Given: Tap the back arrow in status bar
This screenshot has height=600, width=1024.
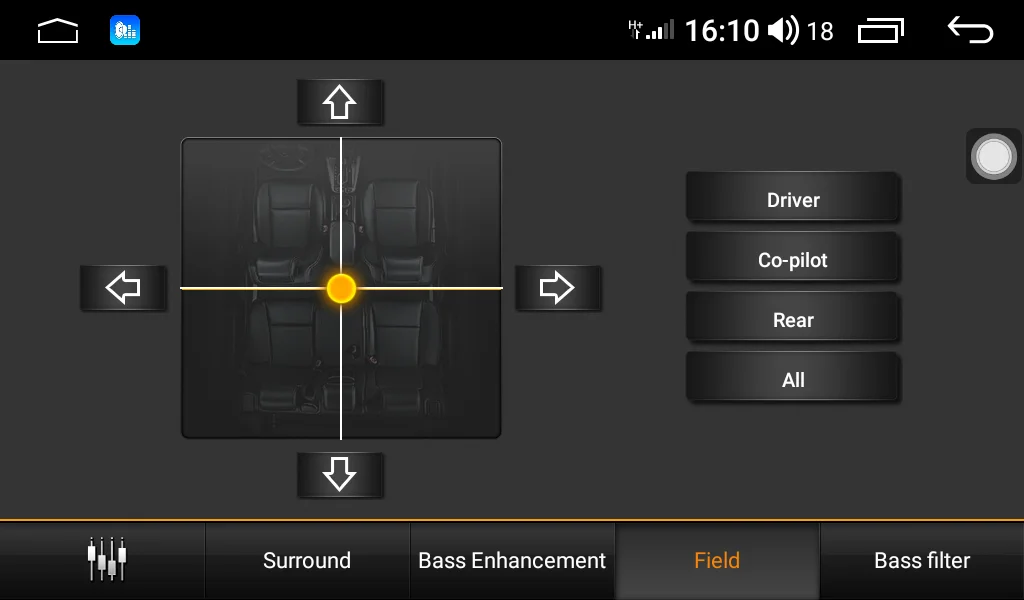Looking at the screenshot, I should tap(970, 30).
